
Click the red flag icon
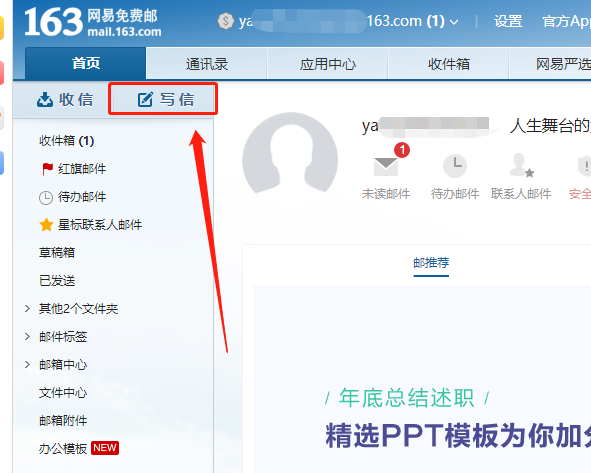pos(47,169)
